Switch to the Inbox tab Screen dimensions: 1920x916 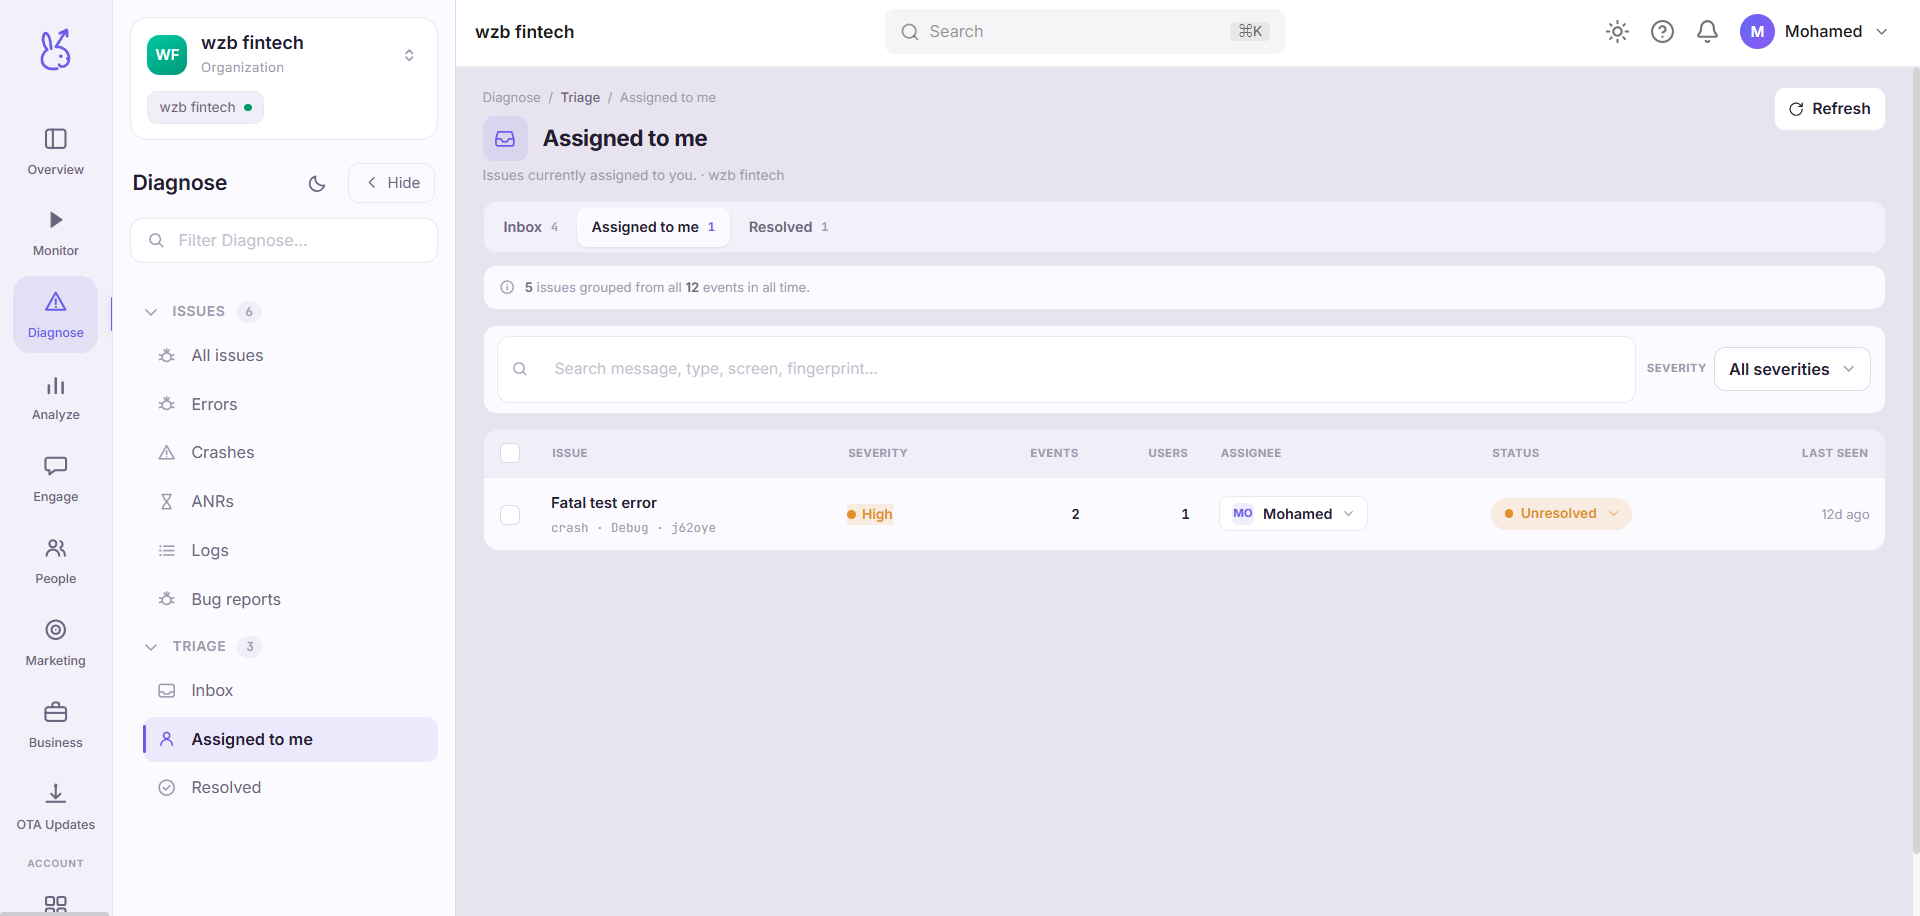pyautogui.click(x=531, y=227)
